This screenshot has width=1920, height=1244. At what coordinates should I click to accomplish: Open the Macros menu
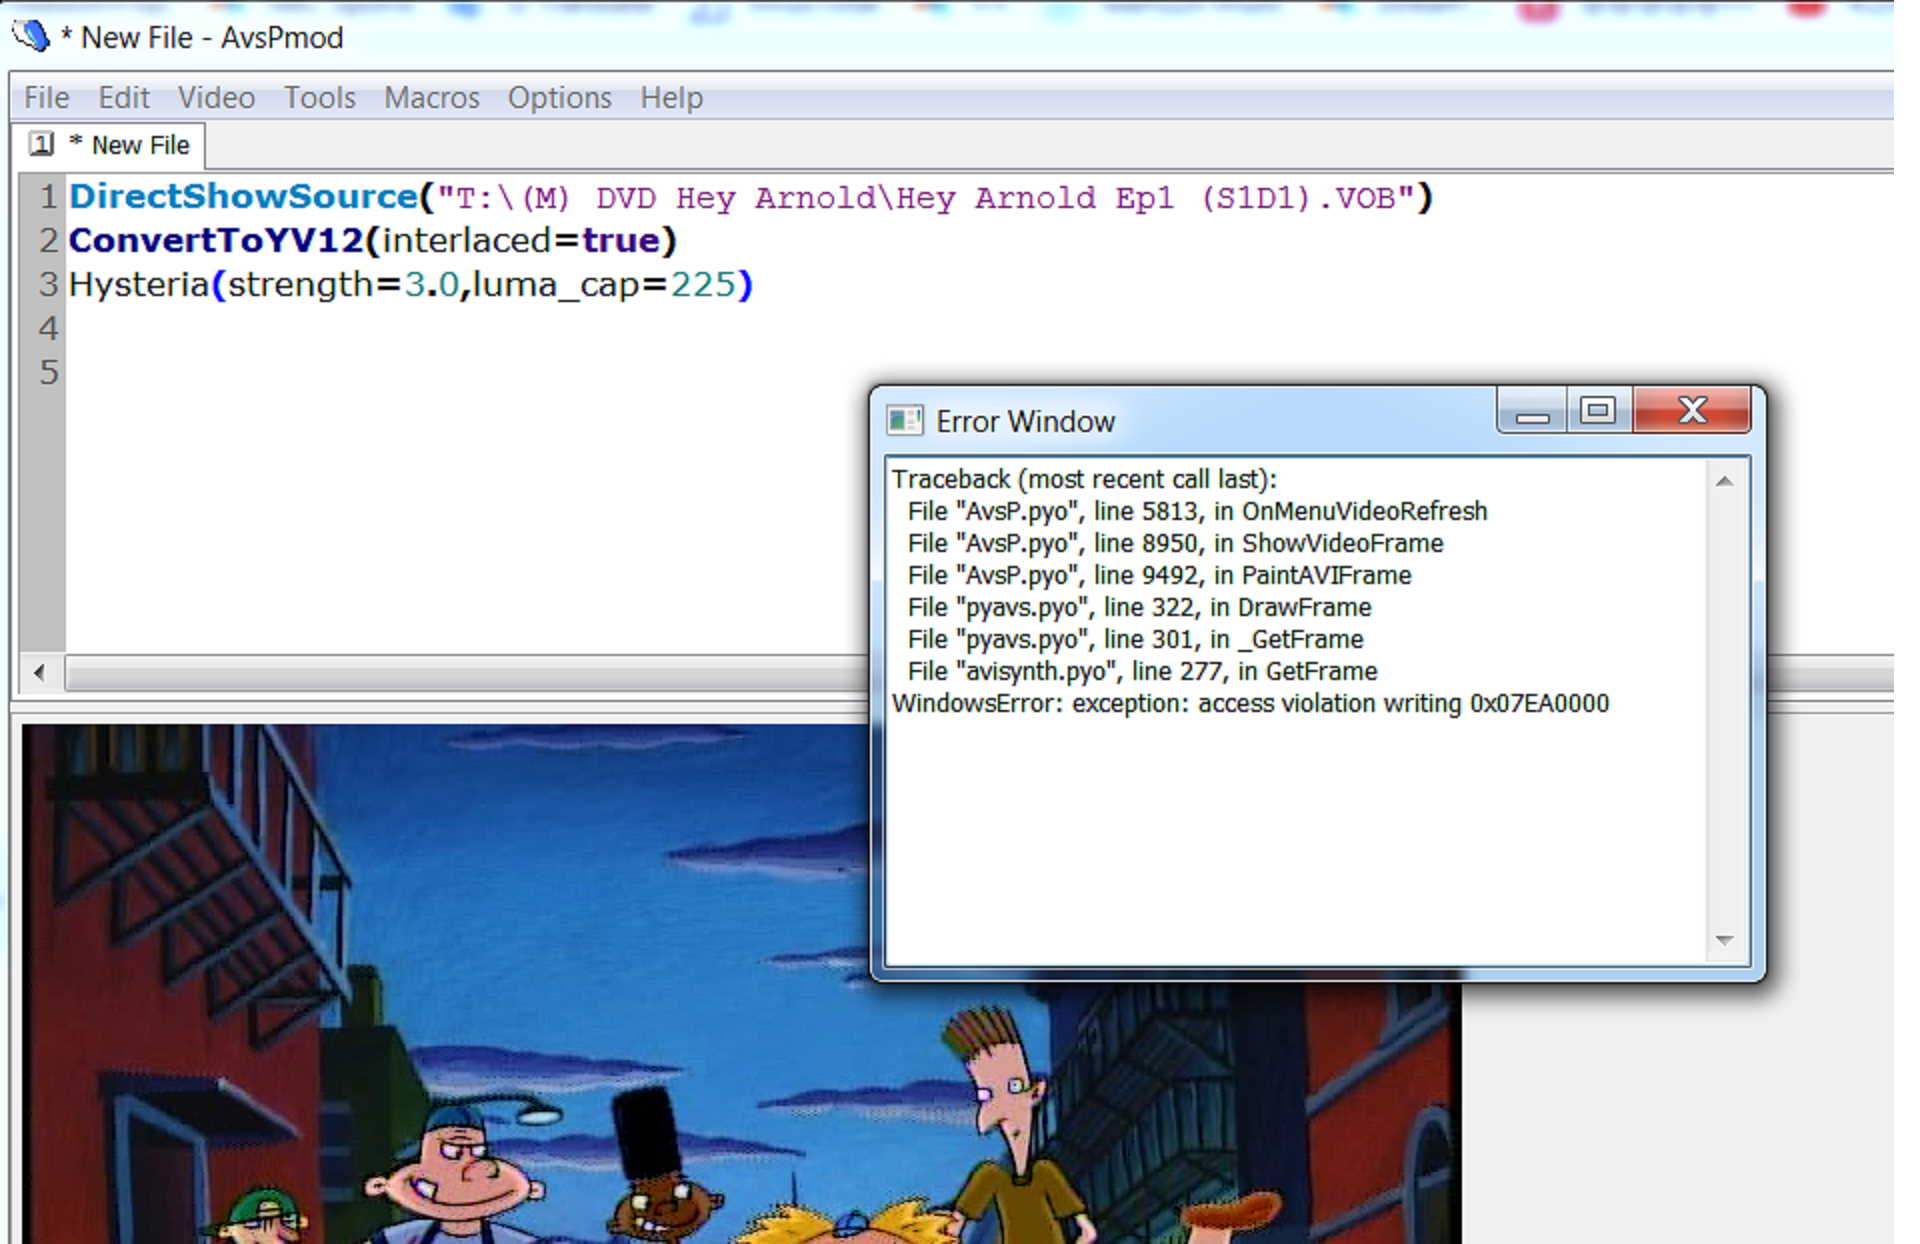(431, 98)
